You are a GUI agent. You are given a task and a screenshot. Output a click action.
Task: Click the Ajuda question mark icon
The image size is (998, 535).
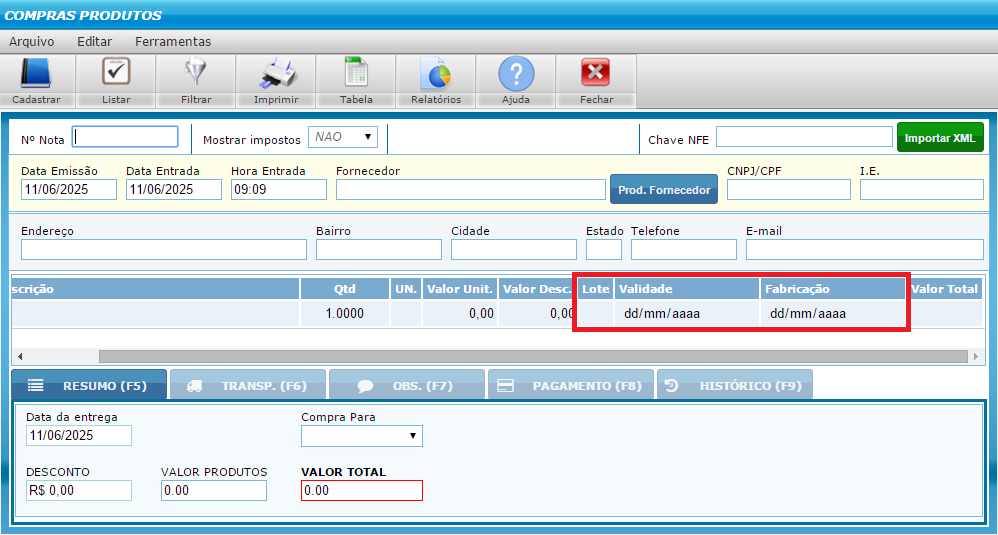coord(516,74)
